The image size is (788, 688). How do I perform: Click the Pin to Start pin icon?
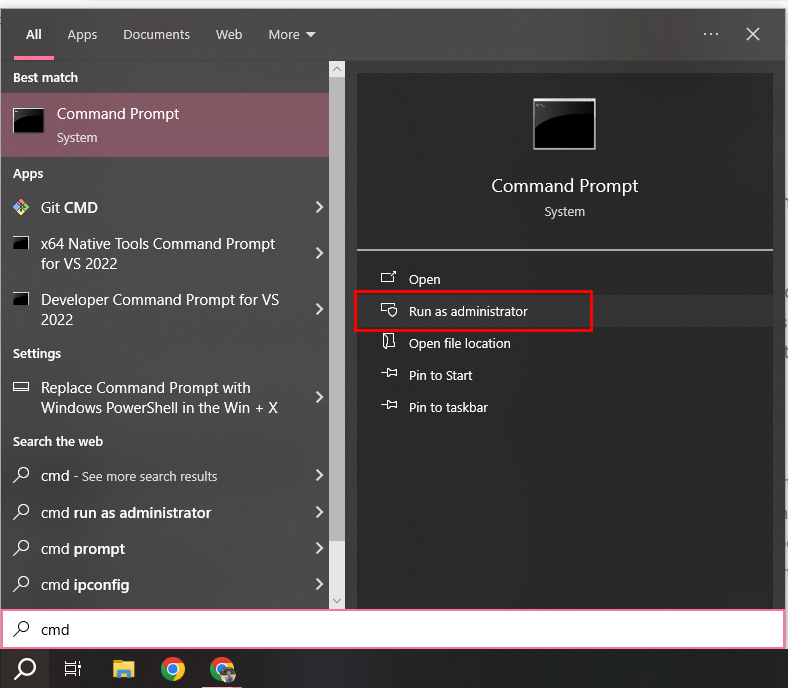(389, 373)
